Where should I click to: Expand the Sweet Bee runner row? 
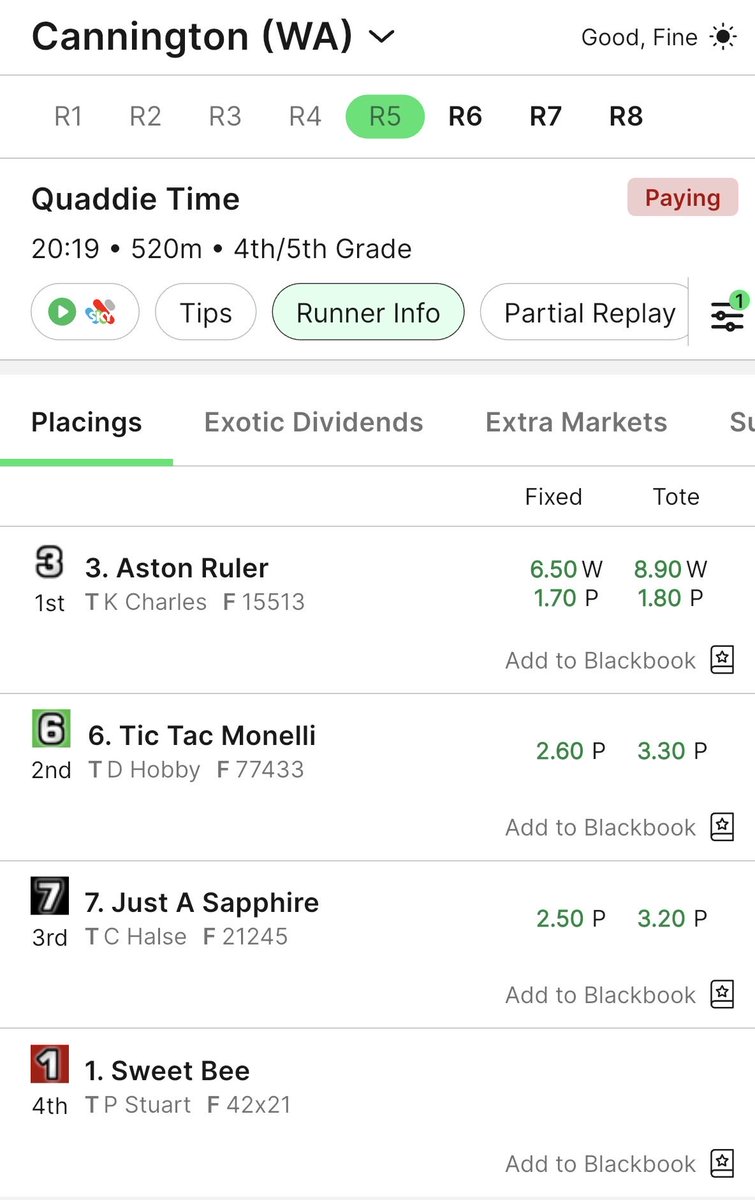coord(377,1112)
